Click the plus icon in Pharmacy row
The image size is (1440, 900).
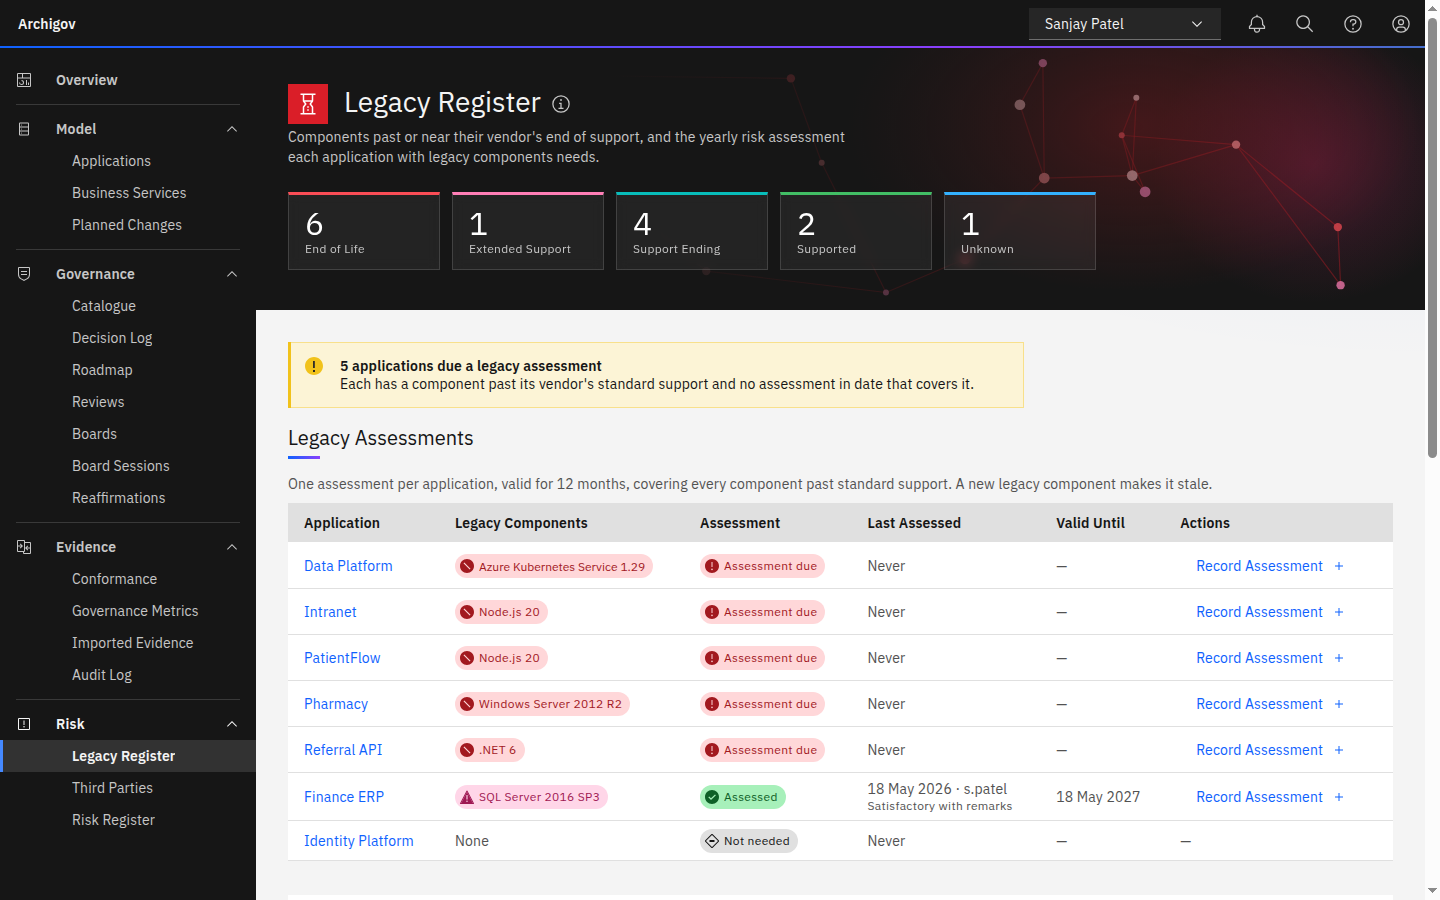point(1339,704)
